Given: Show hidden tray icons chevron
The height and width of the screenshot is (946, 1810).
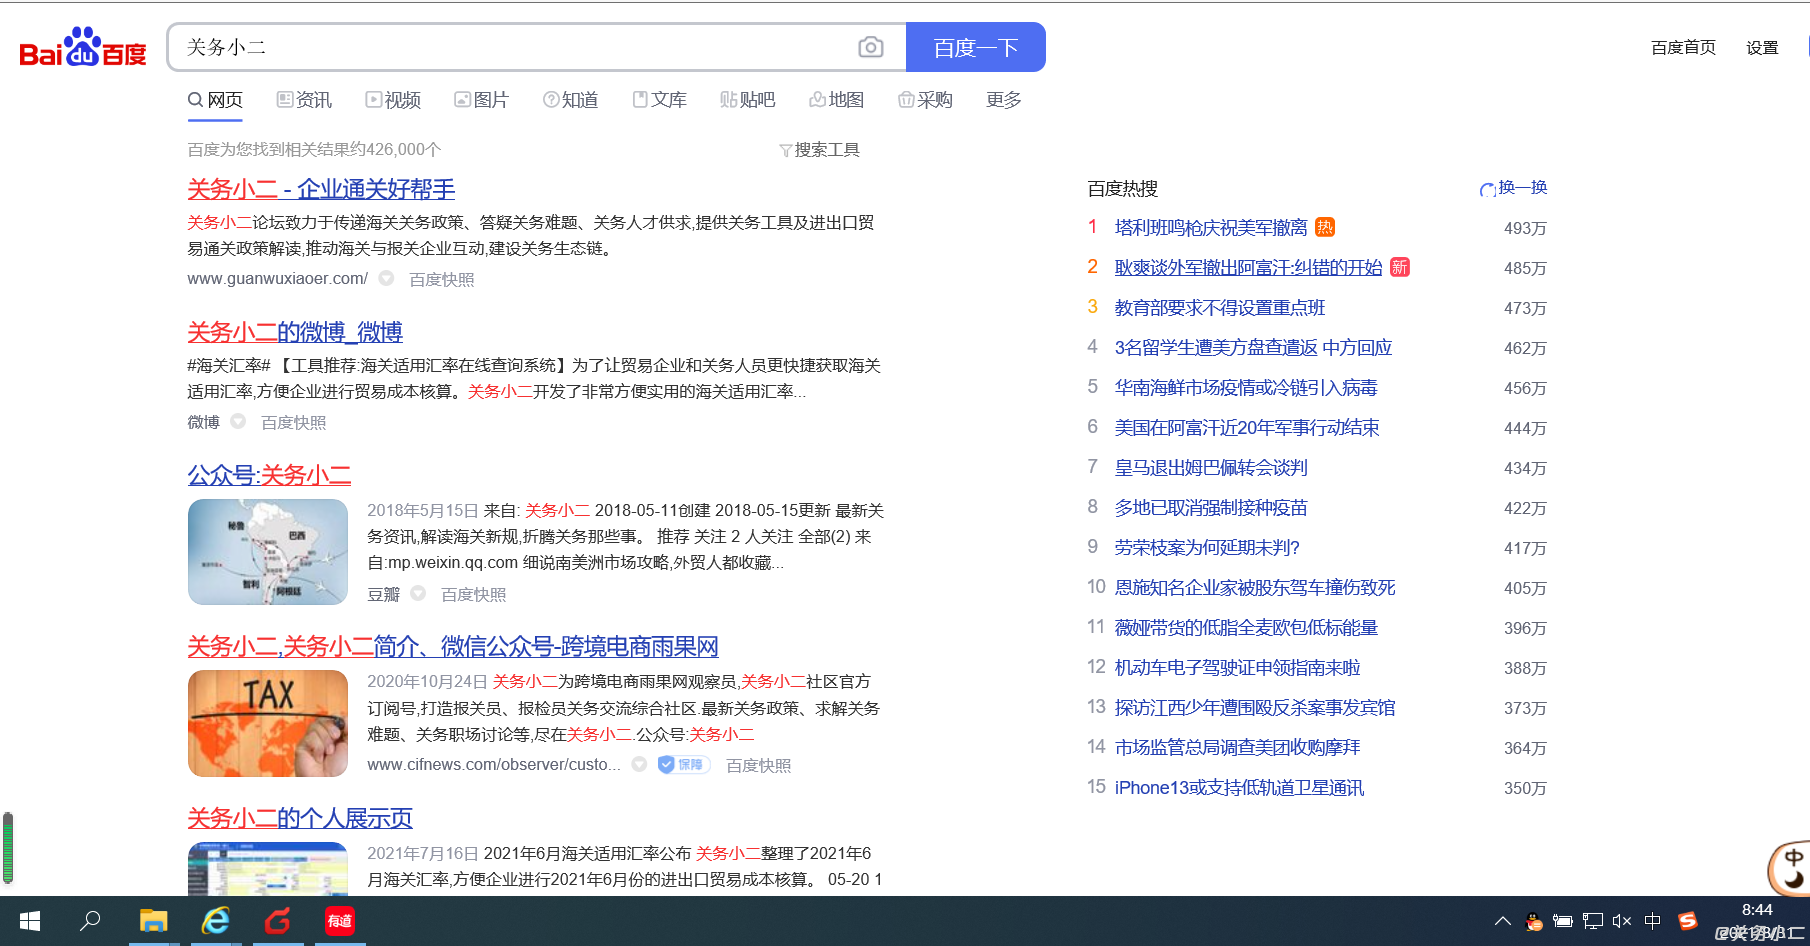Looking at the screenshot, I should pos(1502,922).
